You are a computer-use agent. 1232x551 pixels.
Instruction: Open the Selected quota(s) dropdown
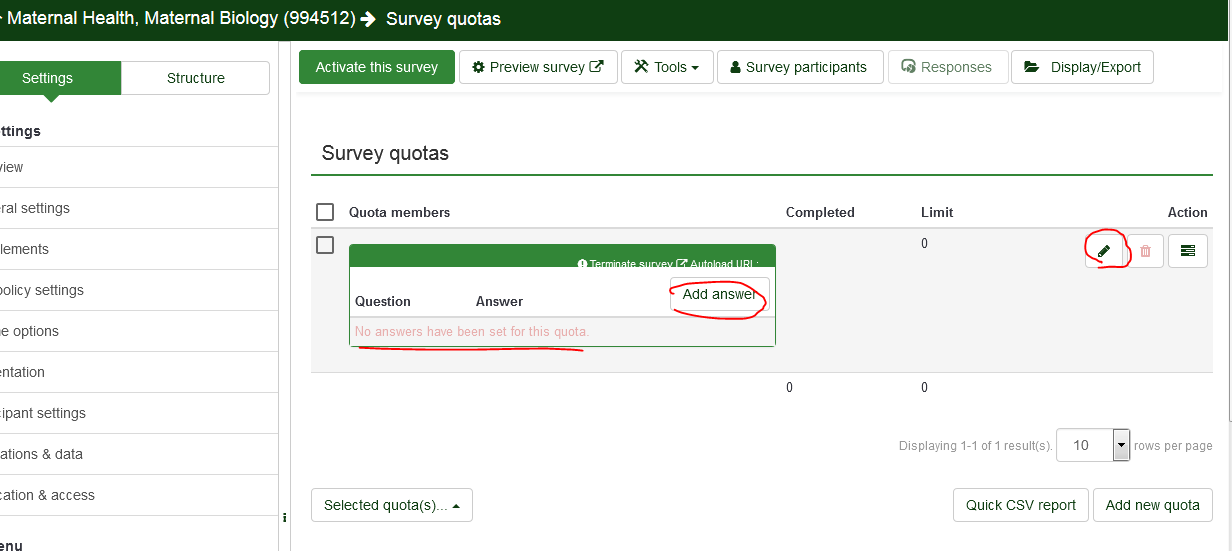391,505
